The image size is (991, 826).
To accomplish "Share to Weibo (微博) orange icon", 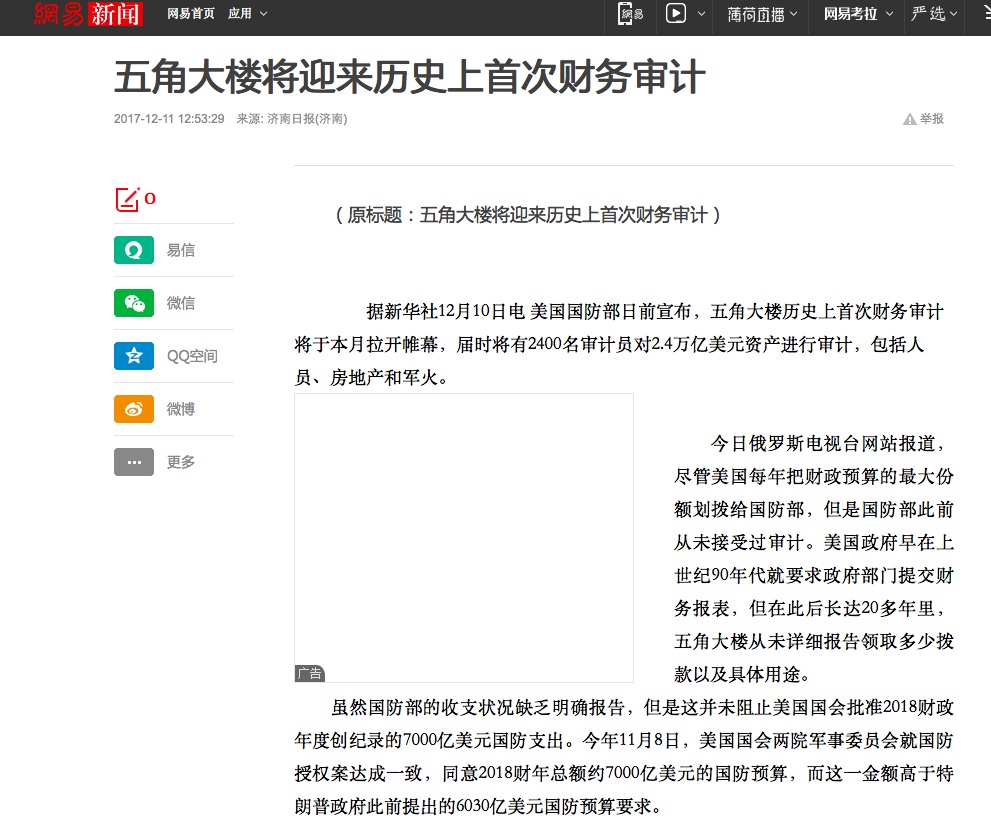I will [133, 409].
